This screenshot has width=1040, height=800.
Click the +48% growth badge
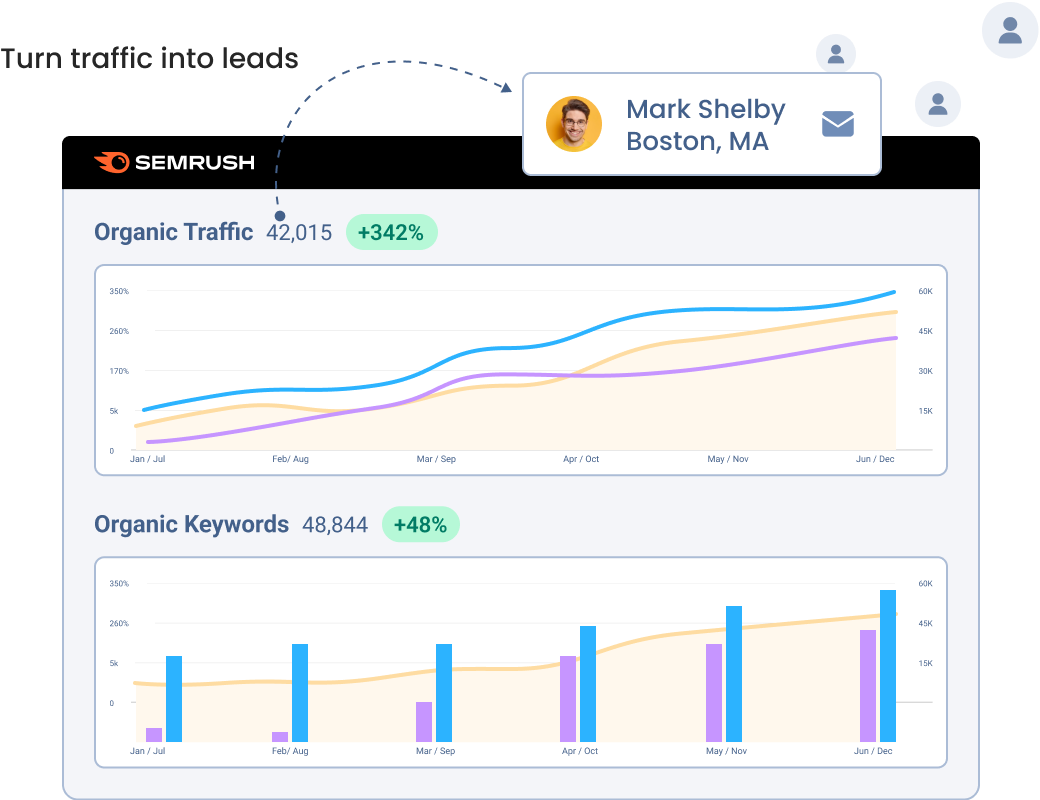pyautogui.click(x=420, y=524)
